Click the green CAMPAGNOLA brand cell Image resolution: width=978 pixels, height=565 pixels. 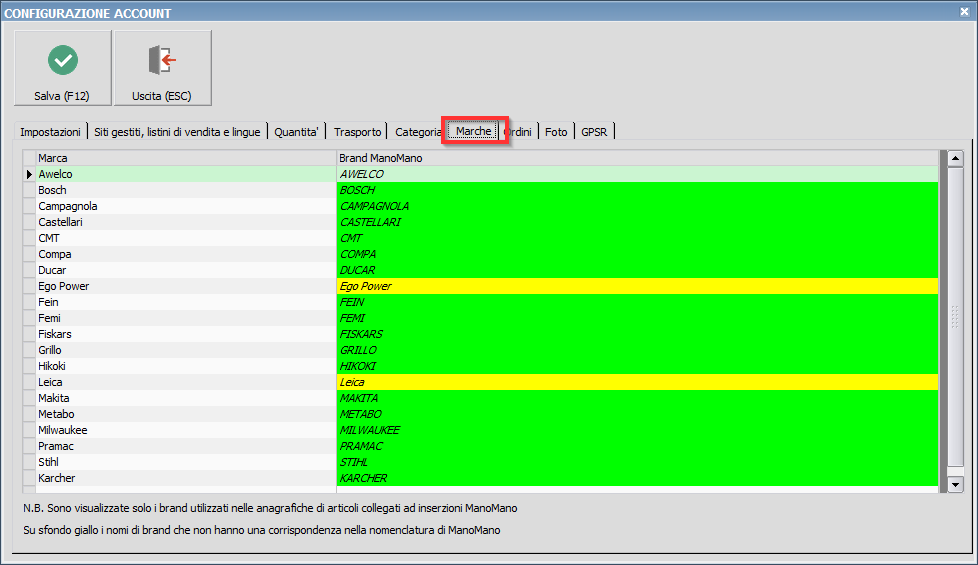(x=637, y=206)
